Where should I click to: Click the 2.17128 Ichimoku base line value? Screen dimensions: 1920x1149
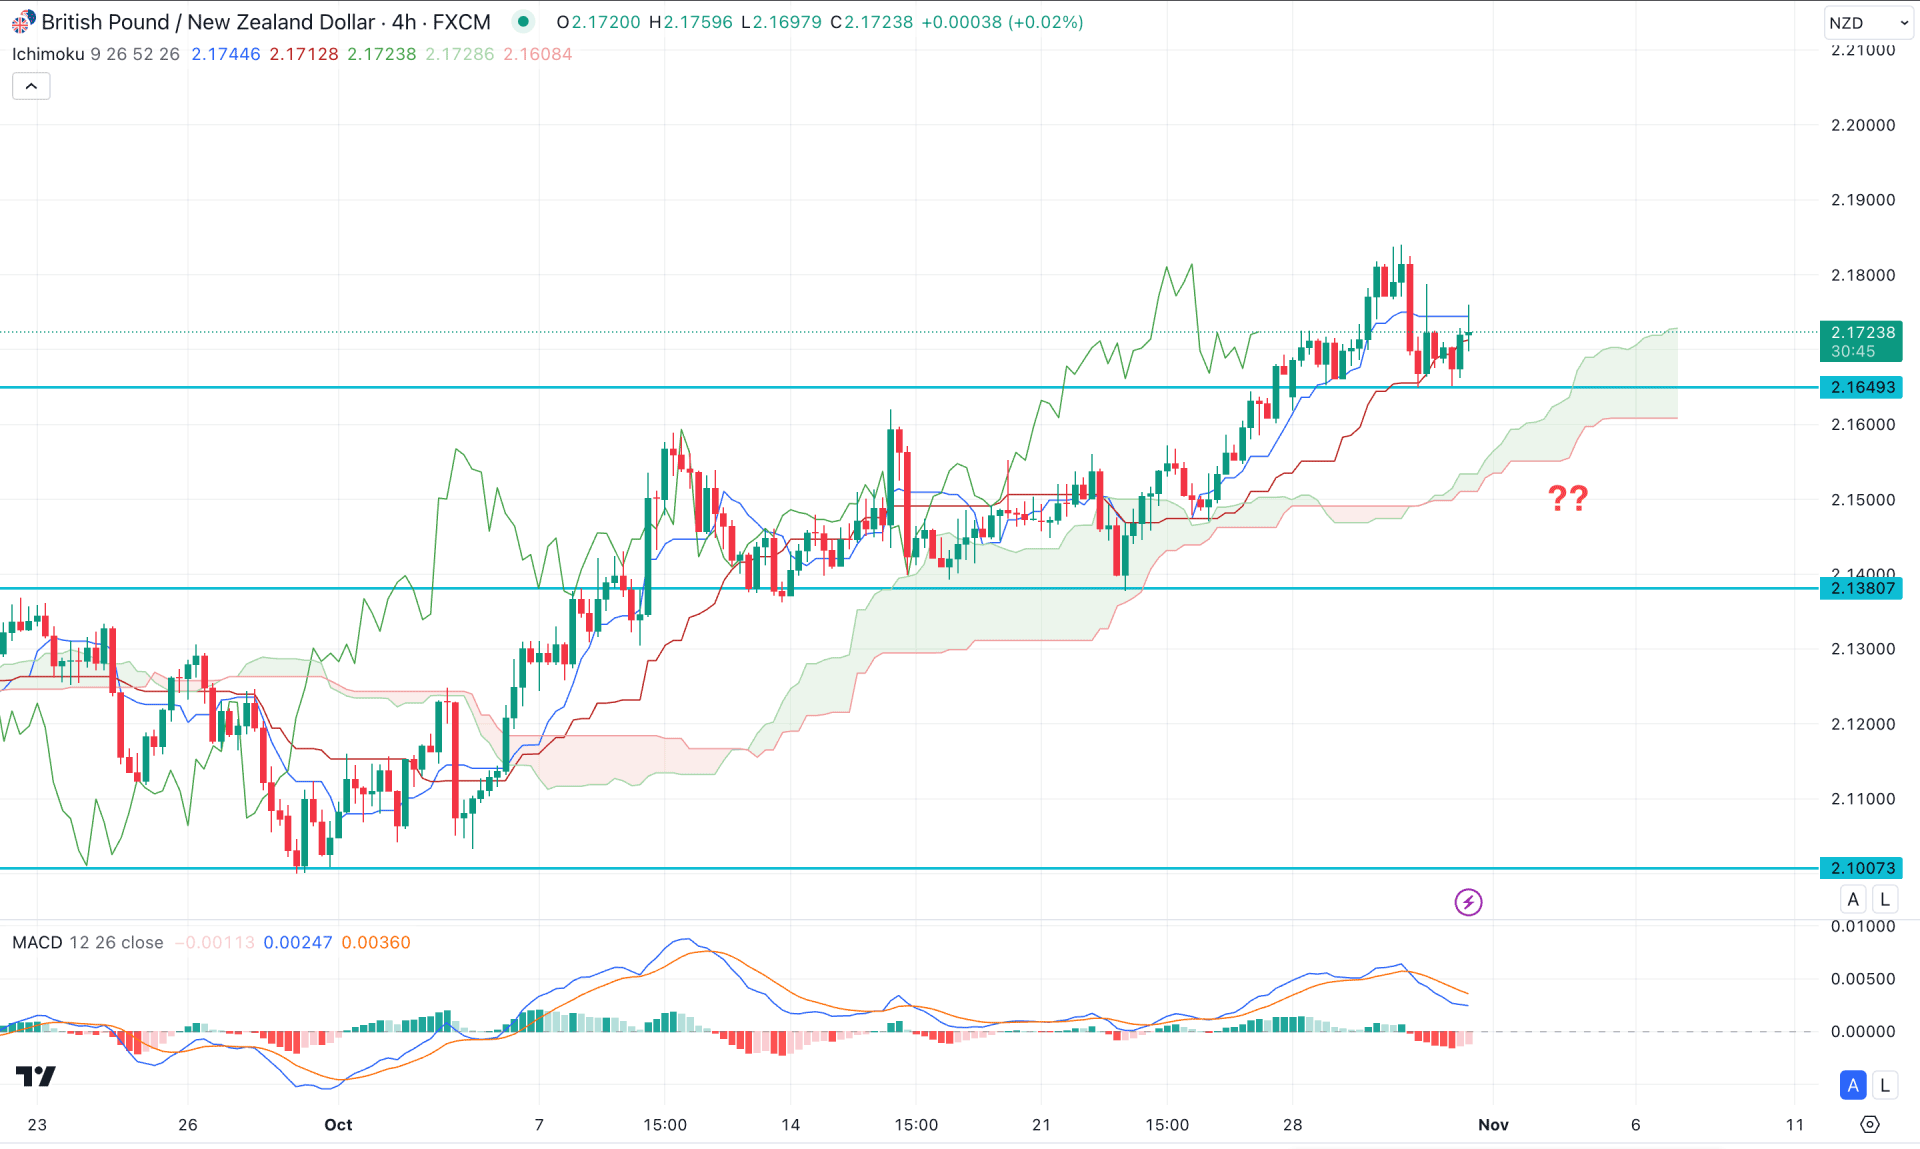pyautogui.click(x=304, y=54)
